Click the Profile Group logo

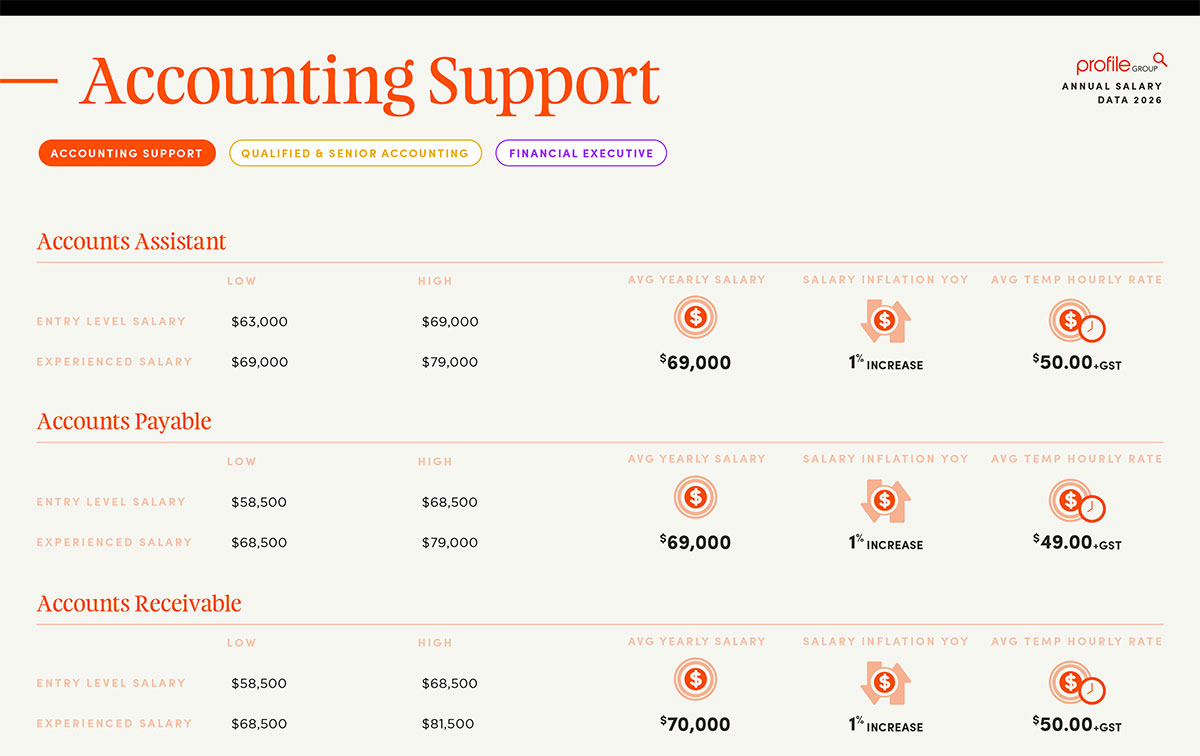tap(1121, 64)
